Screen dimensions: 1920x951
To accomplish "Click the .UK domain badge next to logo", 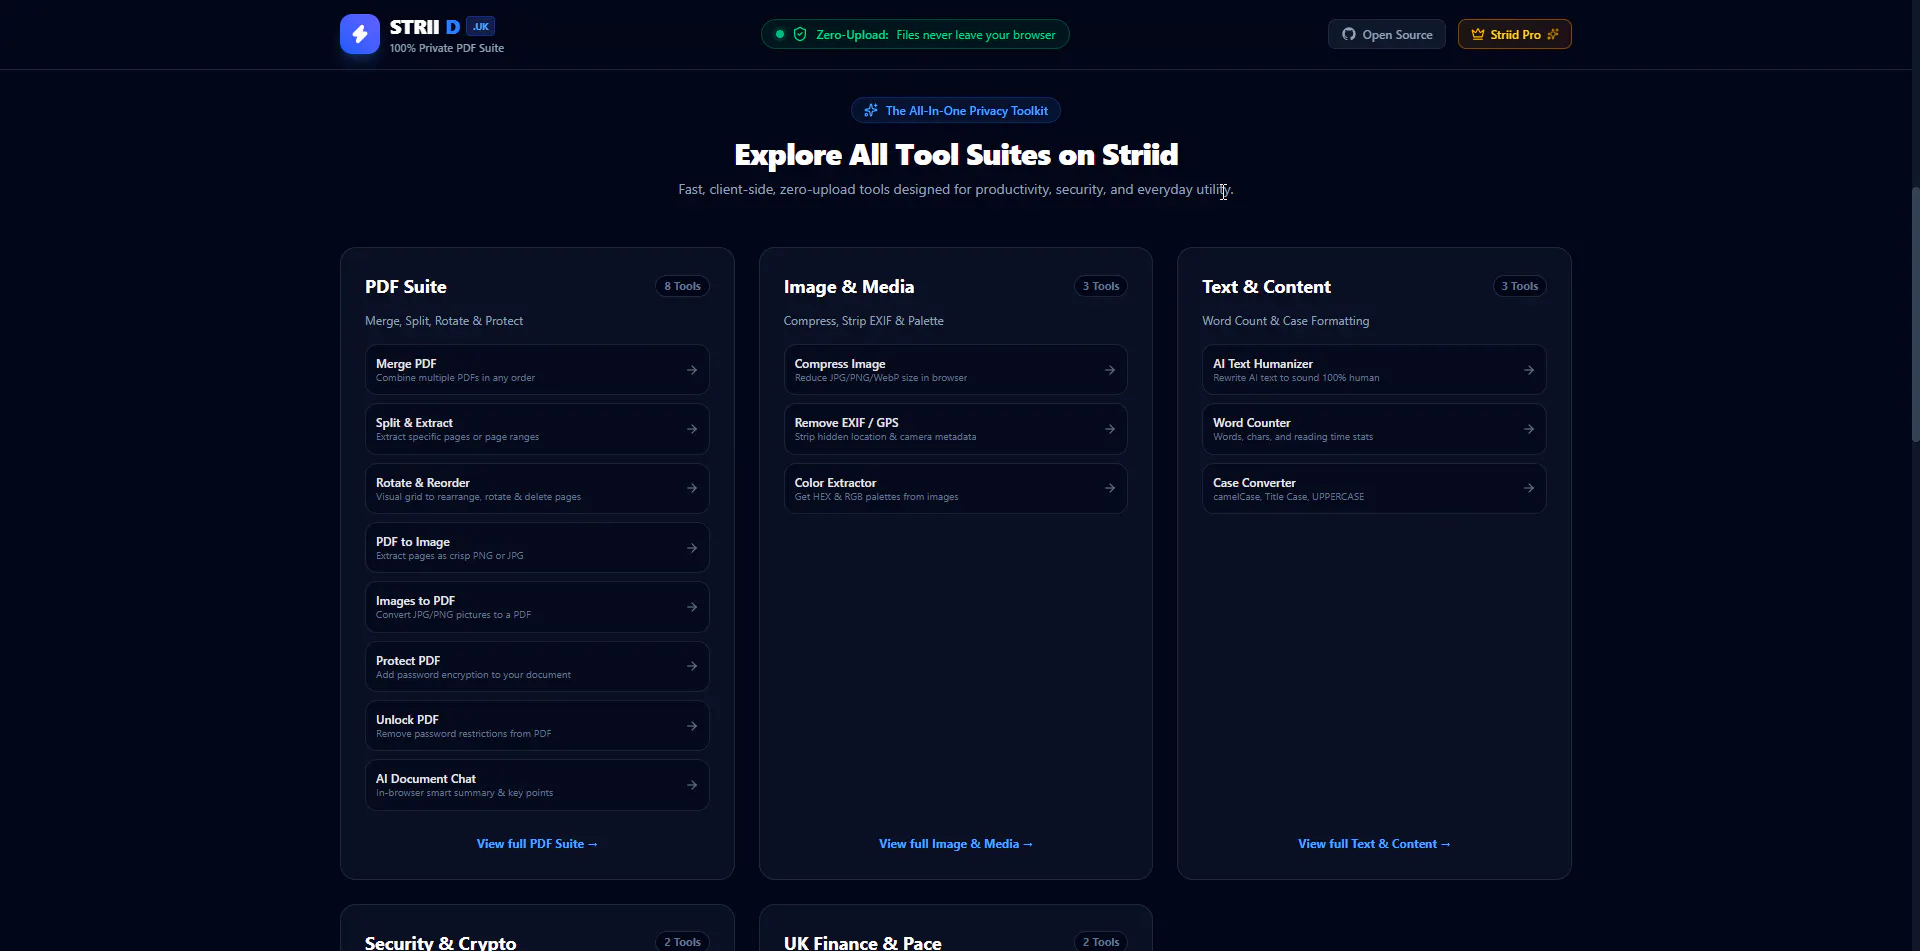I will (x=481, y=27).
